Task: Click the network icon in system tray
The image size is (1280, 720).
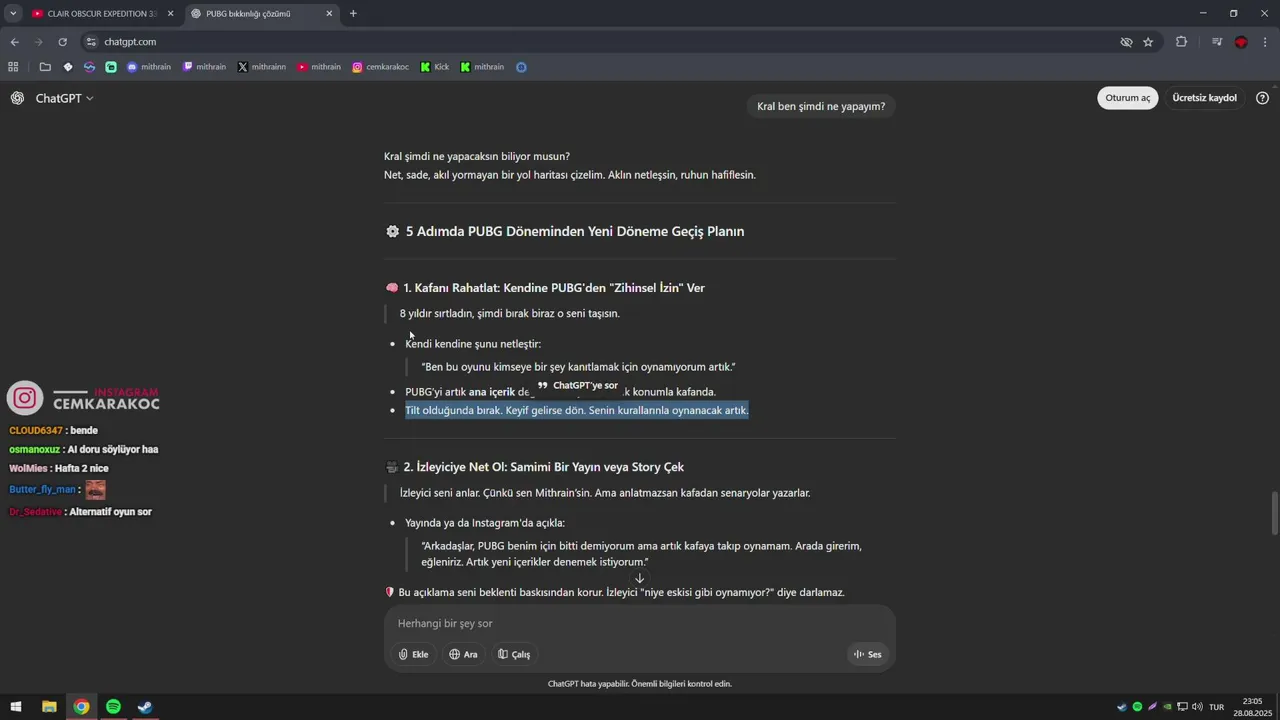Action: point(1182,707)
